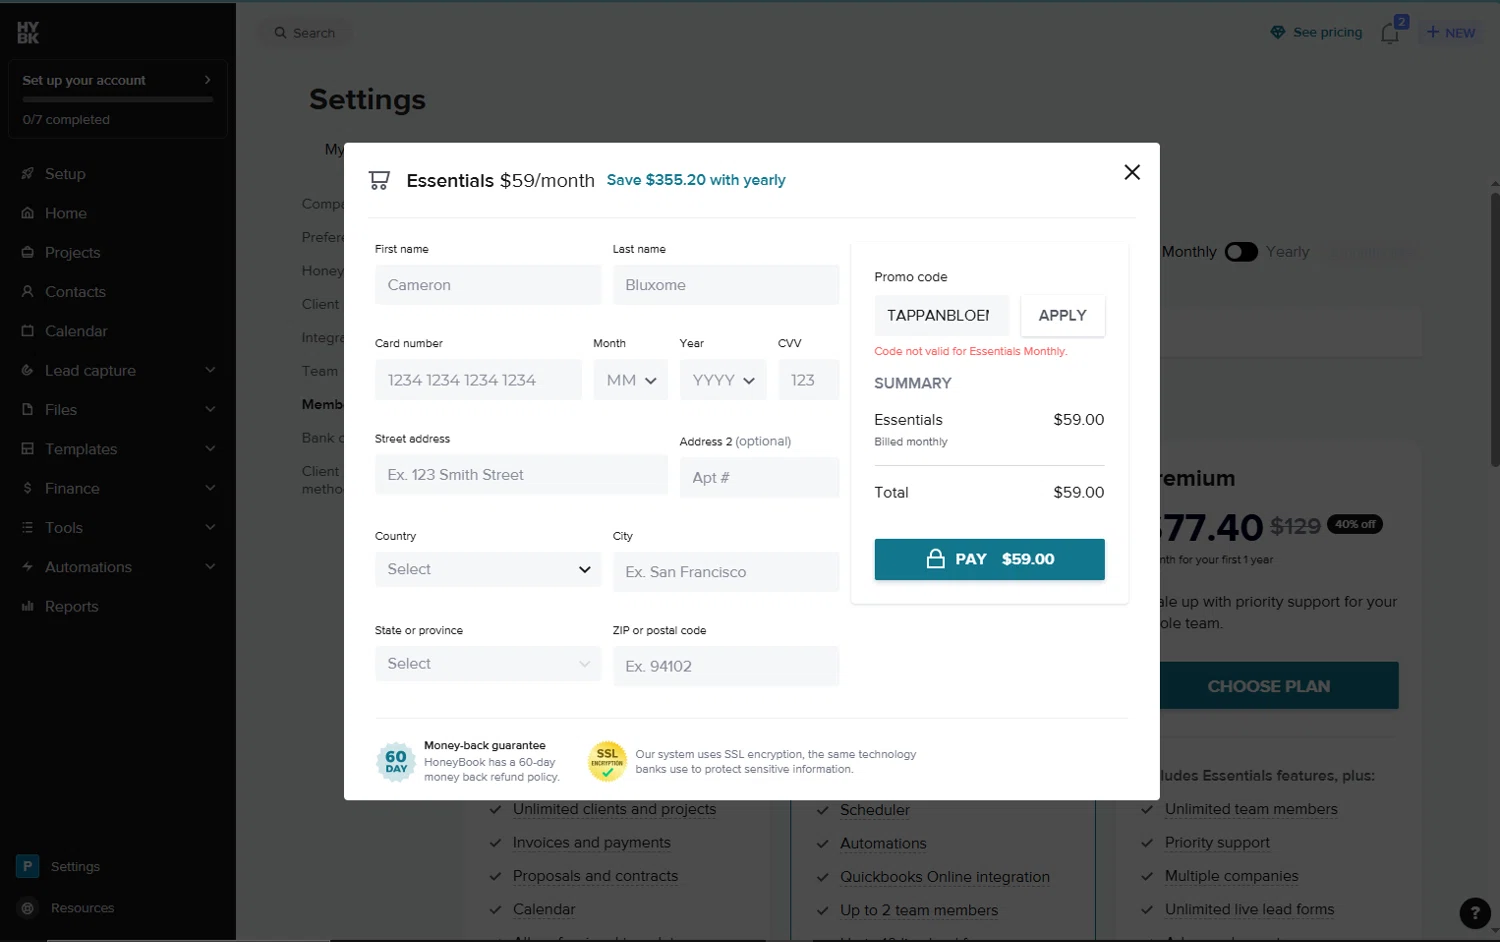
Task: Toggle Monthly/Yearly billing switch
Action: pos(1241,252)
